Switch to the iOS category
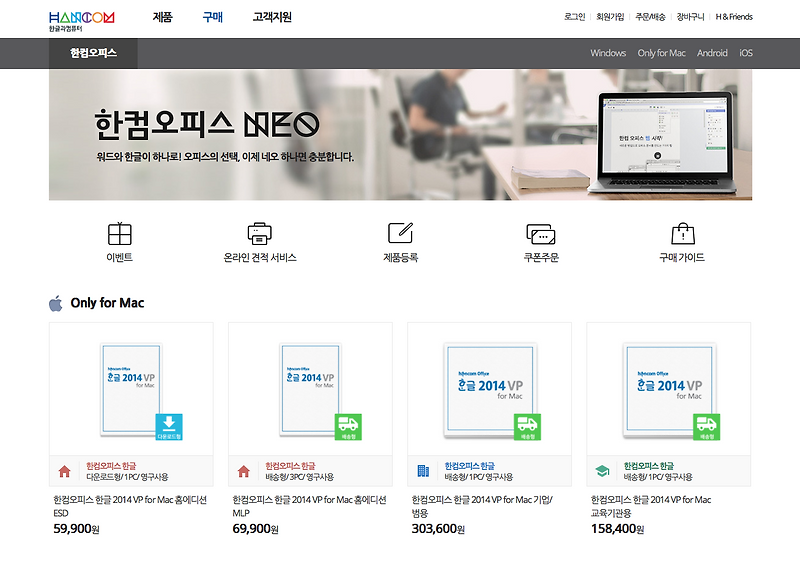 746,53
